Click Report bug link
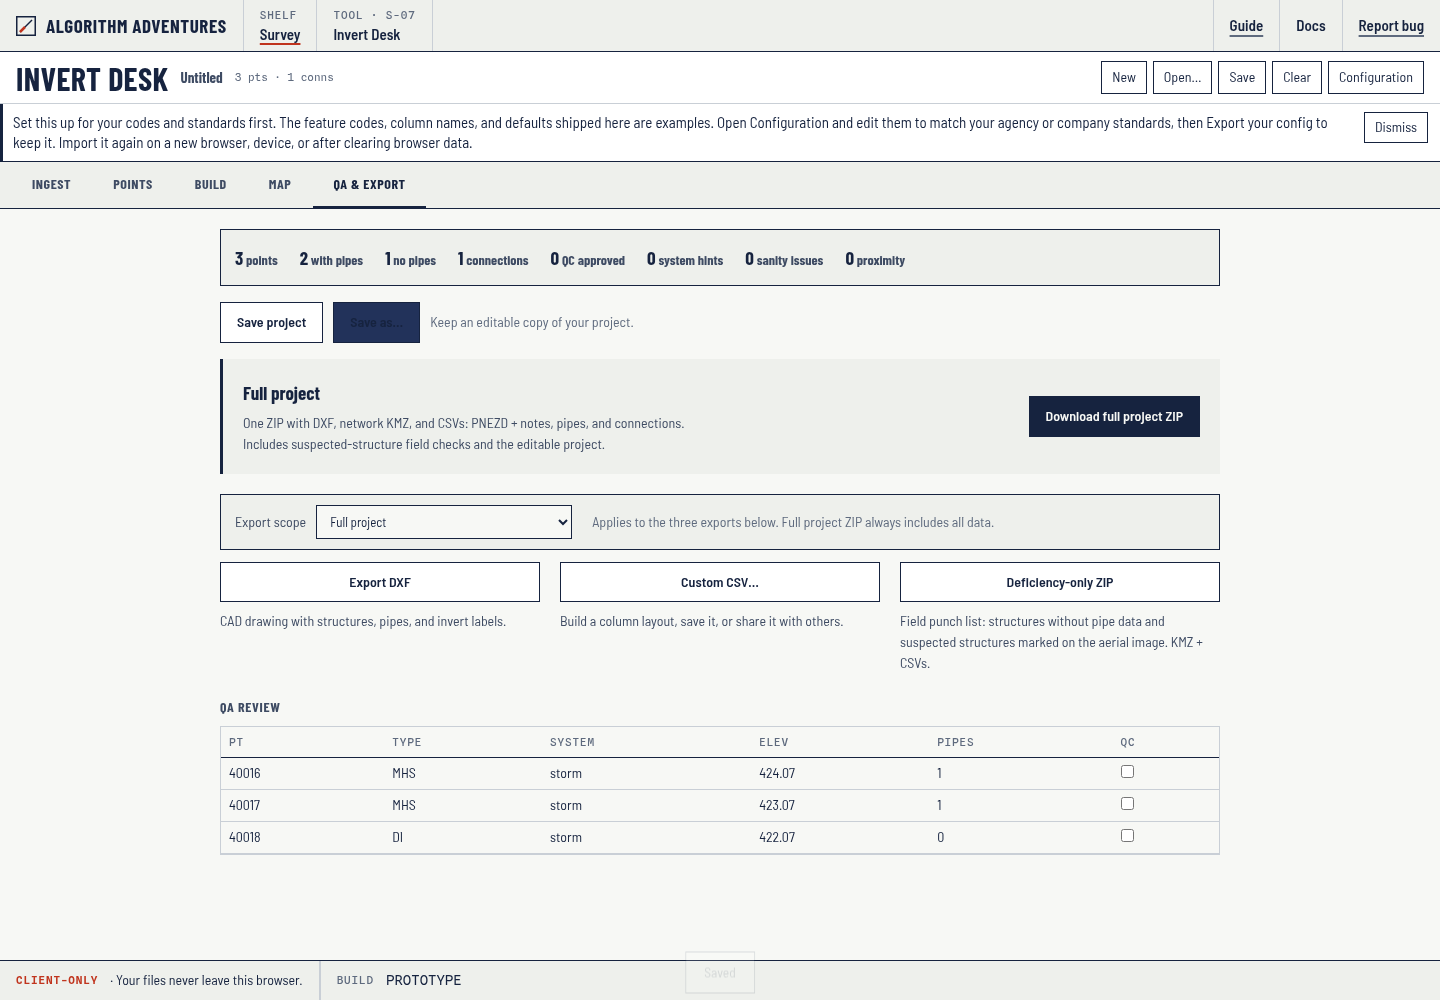 tap(1391, 26)
